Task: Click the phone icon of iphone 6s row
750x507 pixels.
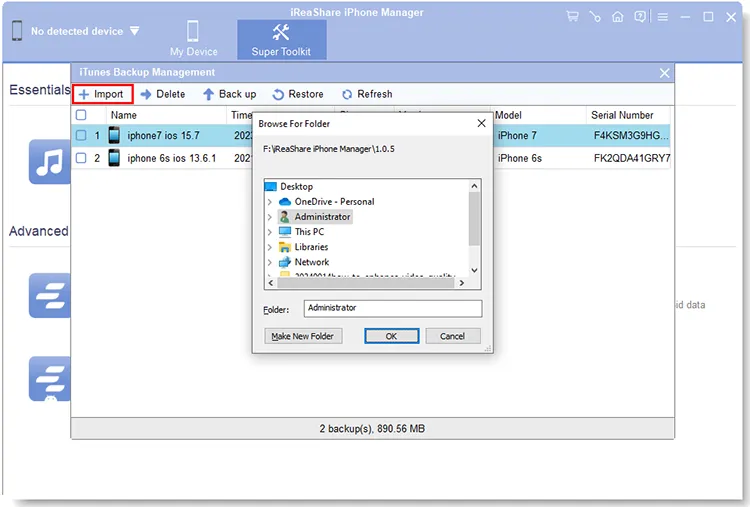Action: click(114, 158)
